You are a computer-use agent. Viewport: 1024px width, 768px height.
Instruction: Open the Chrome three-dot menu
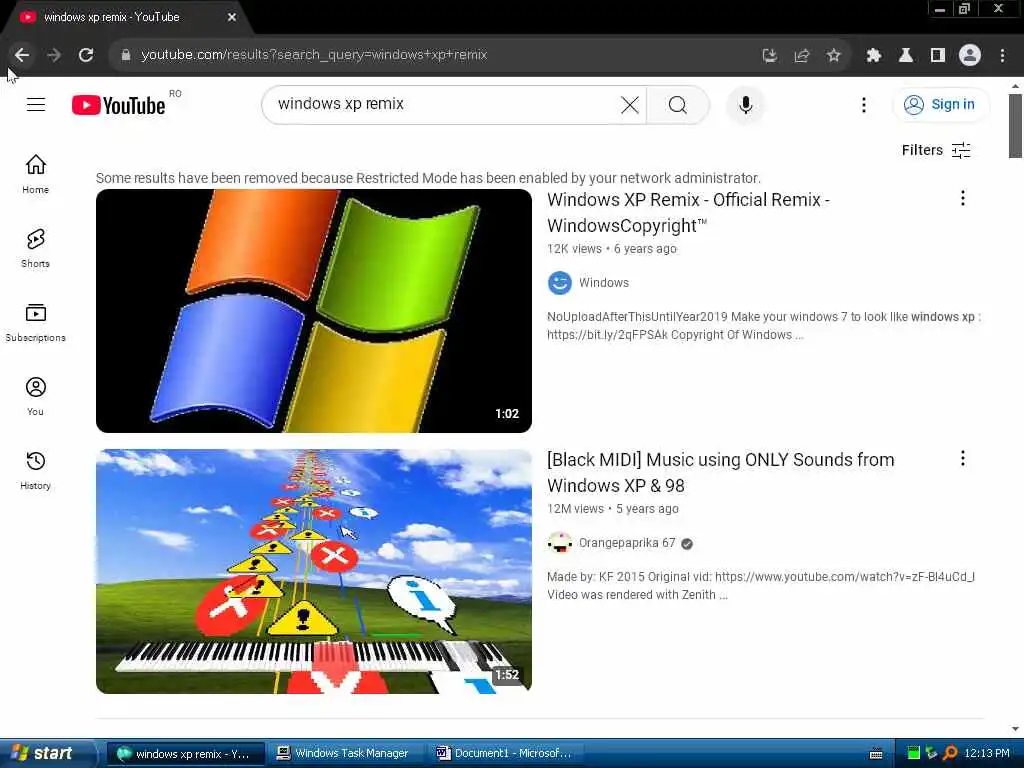[x=1002, y=56]
